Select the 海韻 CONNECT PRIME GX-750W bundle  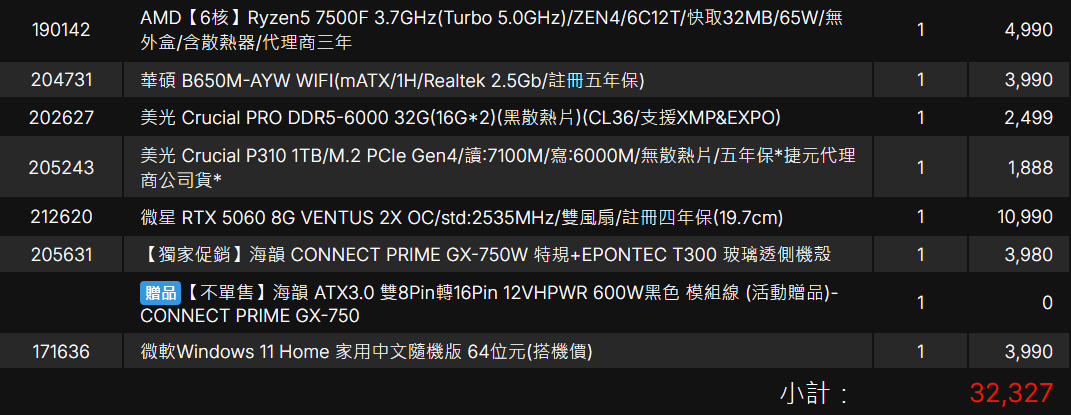coord(485,255)
